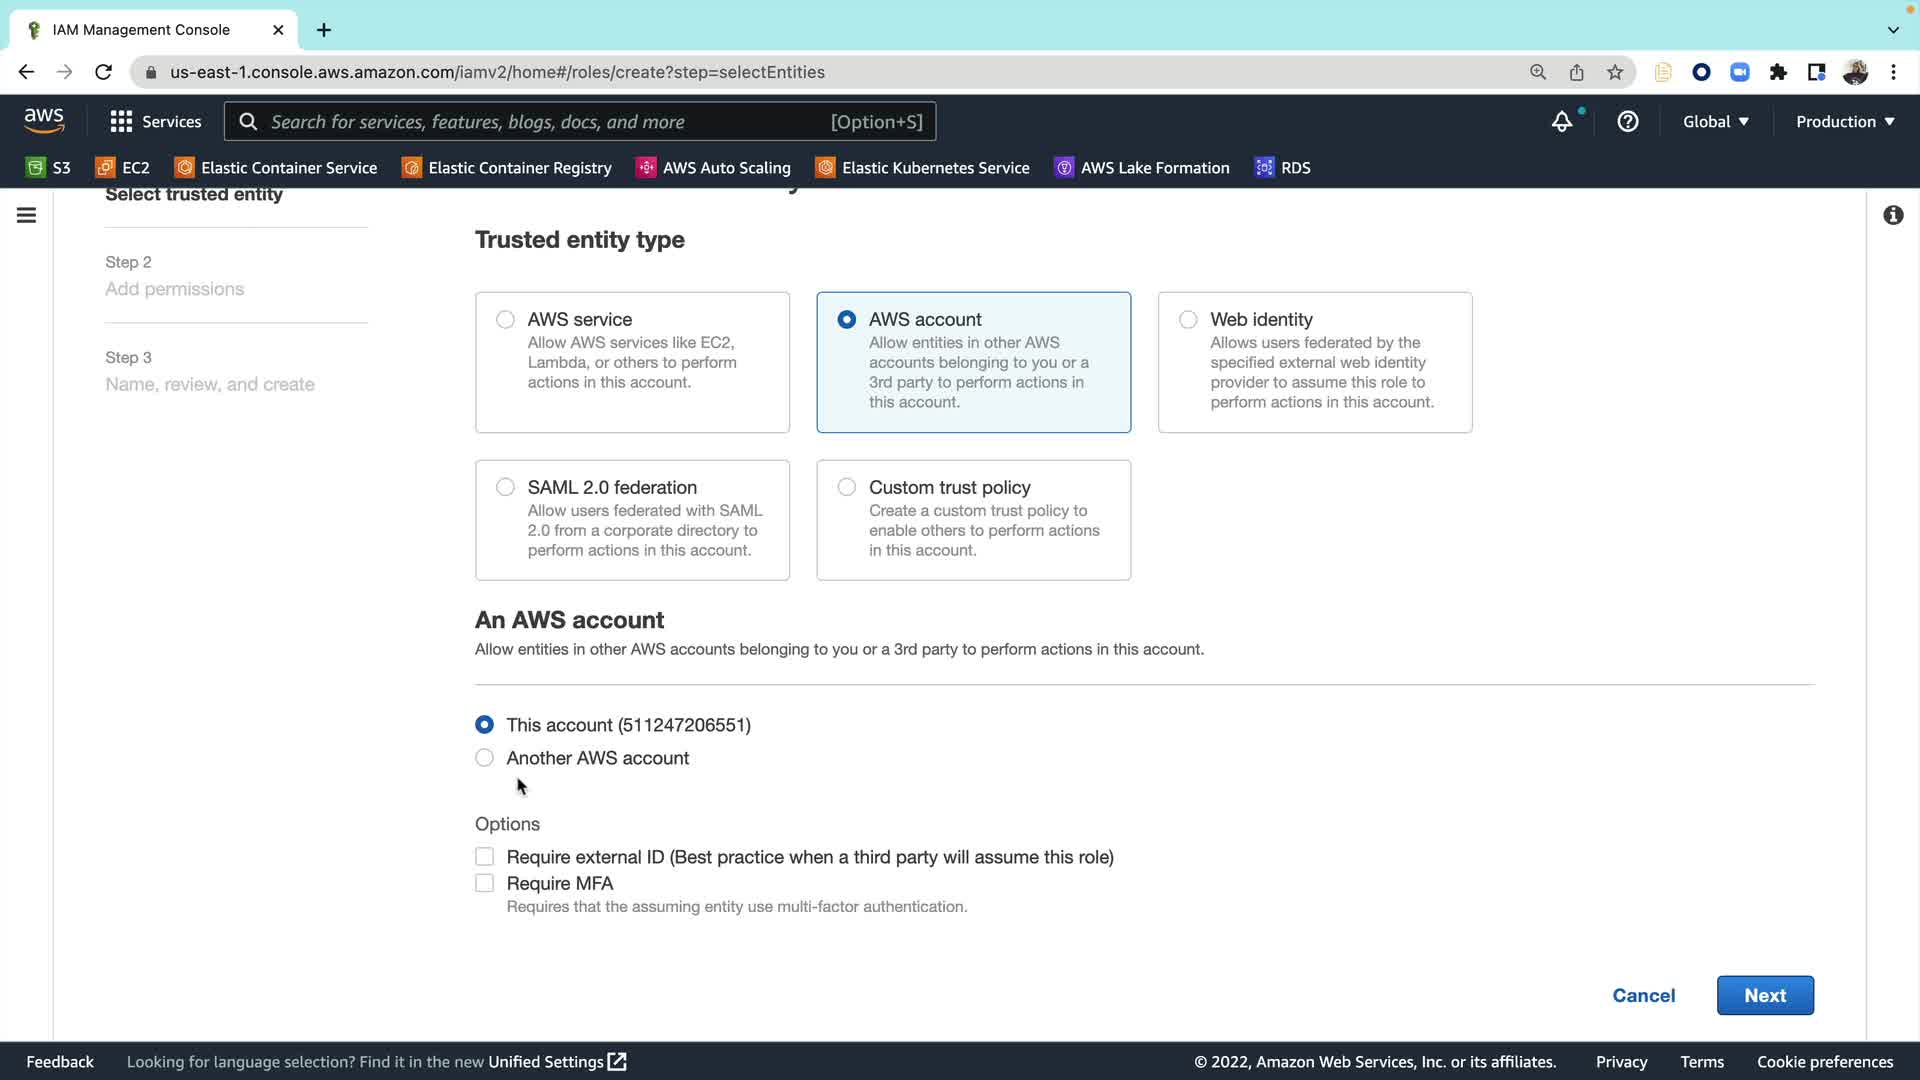Viewport: 1920px width, 1080px height.
Task: Enable the Require MFA checkbox
Action: point(485,883)
